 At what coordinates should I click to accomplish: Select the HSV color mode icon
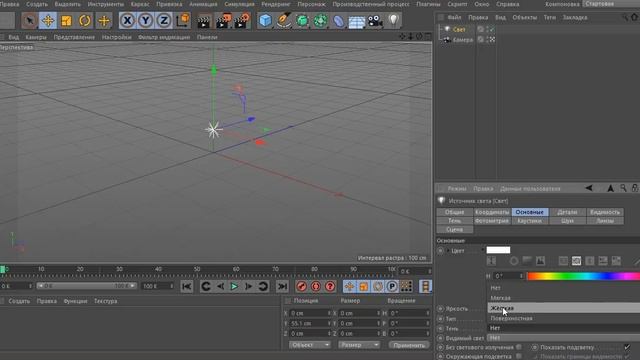tap(576, 261)
